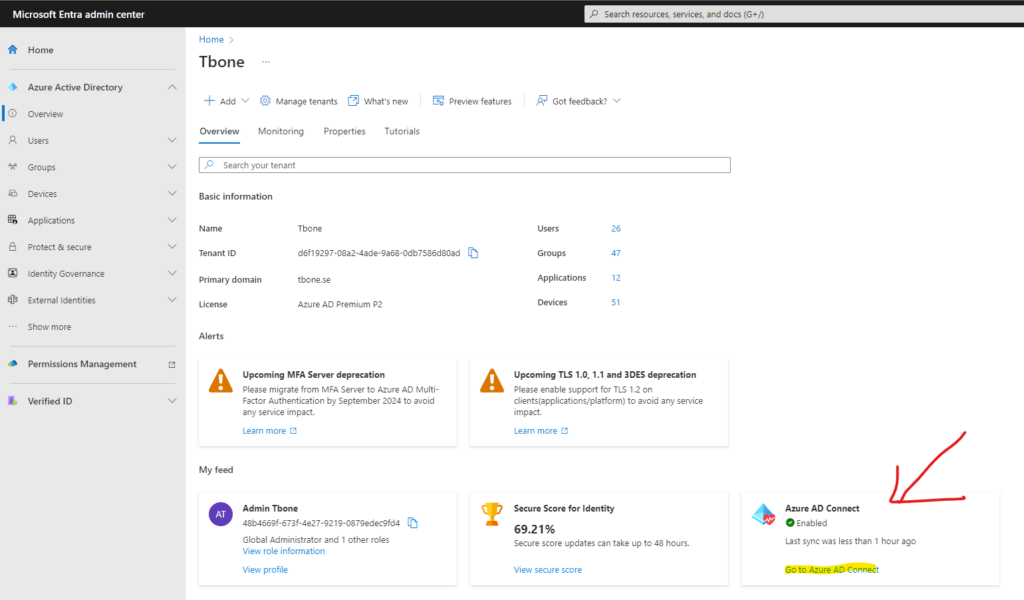The height and width of the screenshot is (600, 1024).
Task: Switch to the Monitoring tab
Action: [x=281, y=131]
